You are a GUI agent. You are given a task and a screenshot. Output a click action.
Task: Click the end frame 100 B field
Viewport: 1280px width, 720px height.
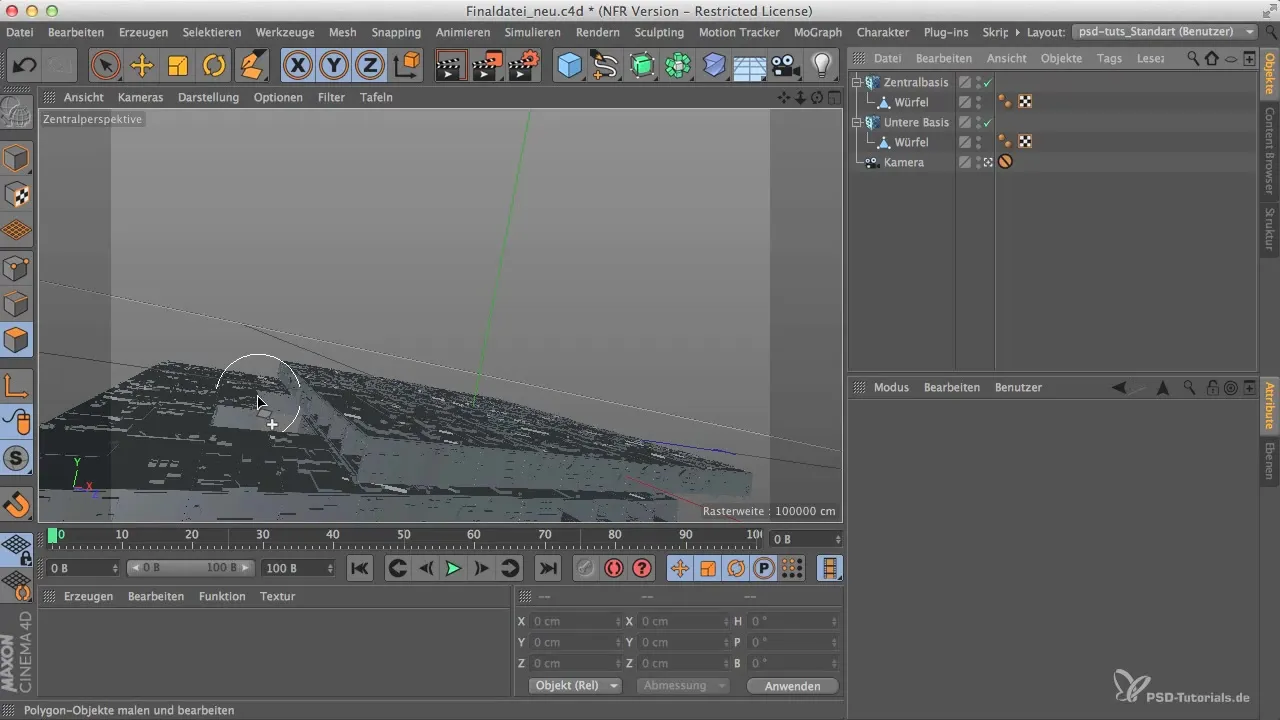pyautogui.click(x=298, y=568)
